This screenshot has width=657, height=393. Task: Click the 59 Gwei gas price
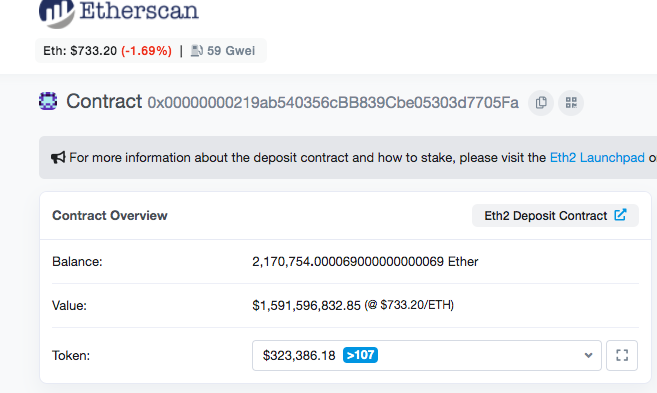(x=231, y=51)
